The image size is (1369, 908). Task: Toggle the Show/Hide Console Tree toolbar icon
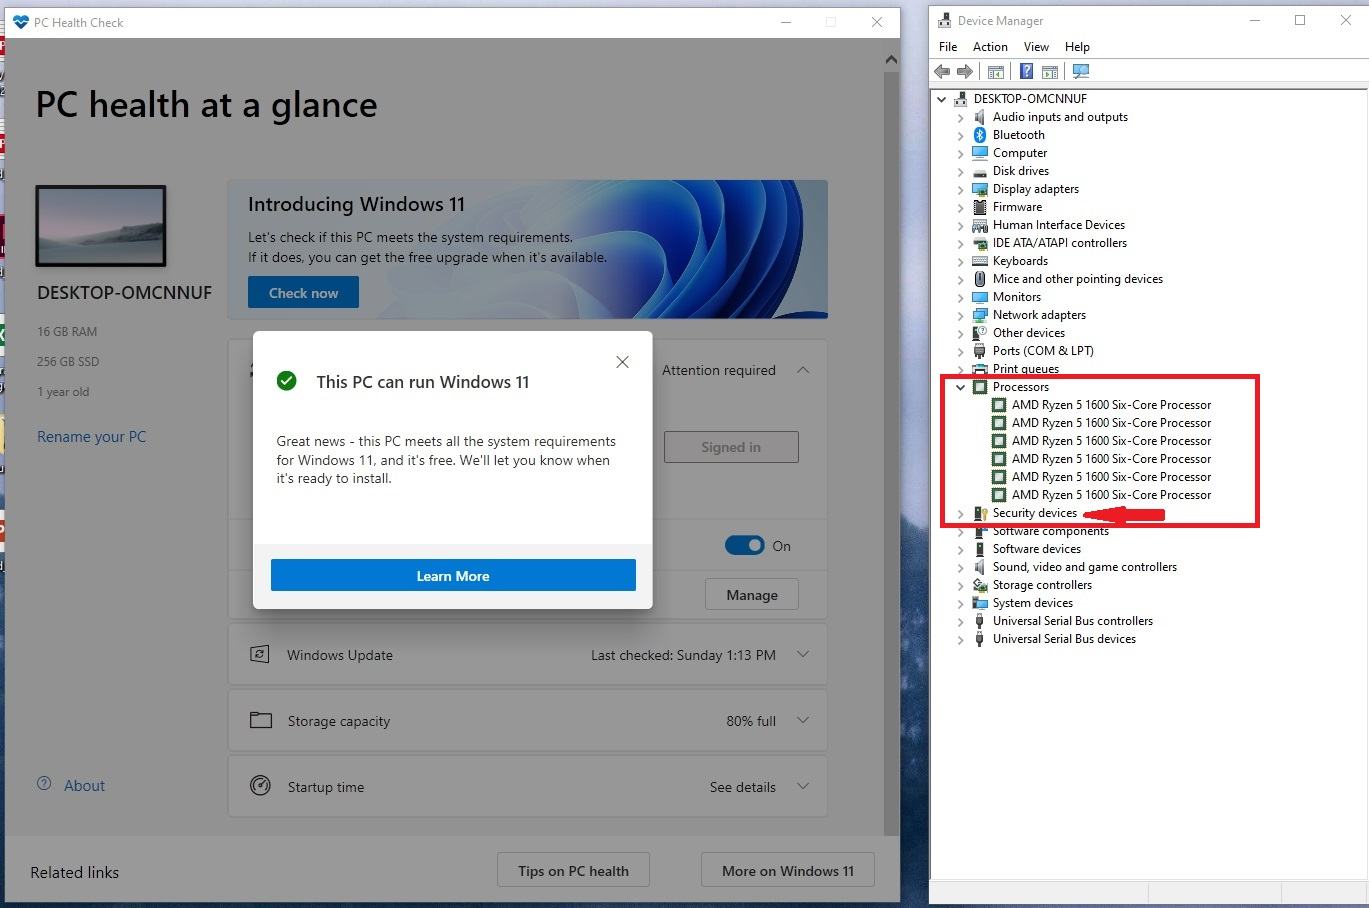pos(996,71)
